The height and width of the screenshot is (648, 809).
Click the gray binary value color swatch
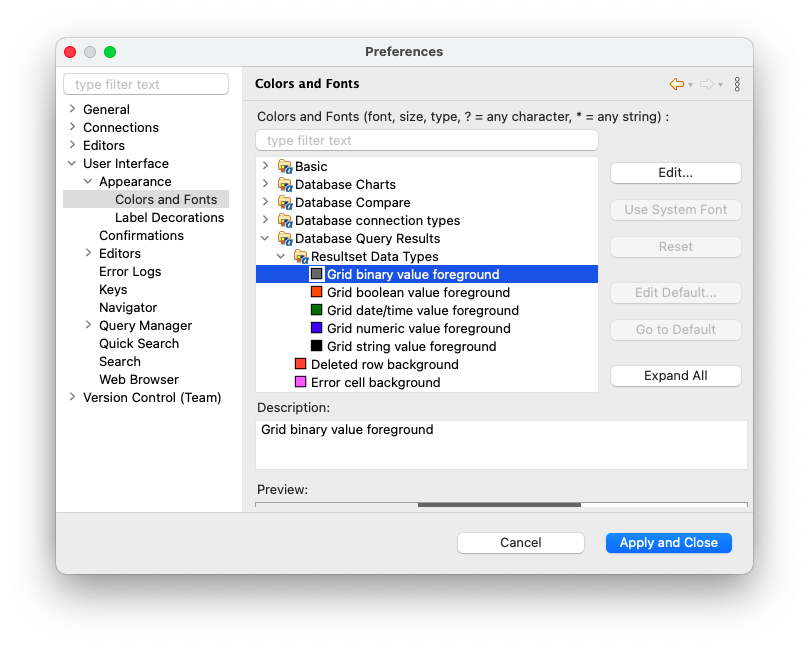[316, 274]
